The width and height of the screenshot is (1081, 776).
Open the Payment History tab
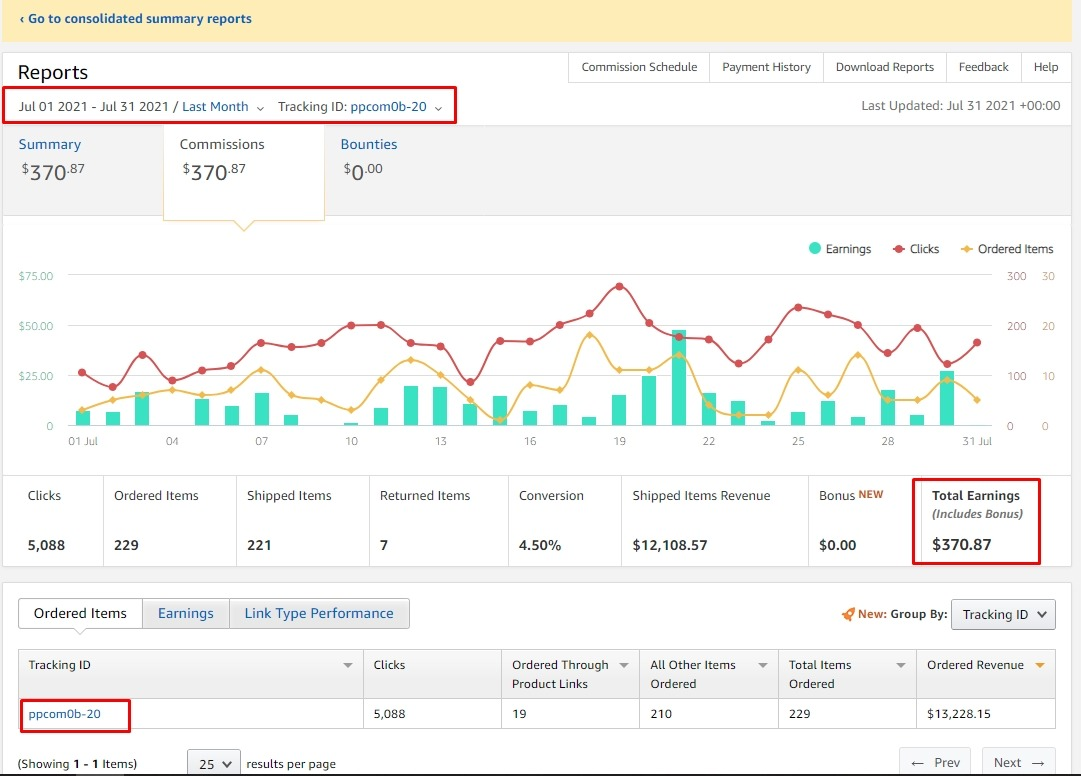766,67
